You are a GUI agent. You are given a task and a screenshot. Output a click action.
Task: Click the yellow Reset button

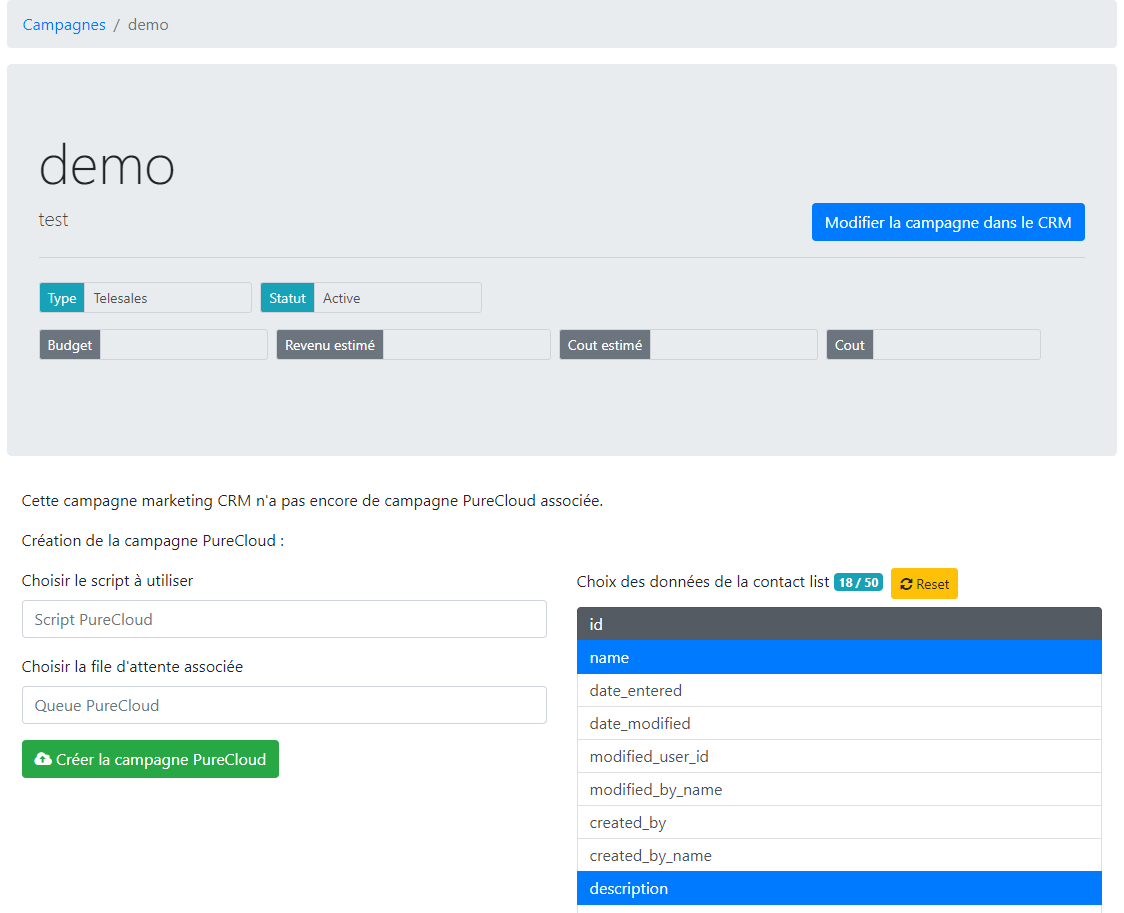(x=924, y=584)
